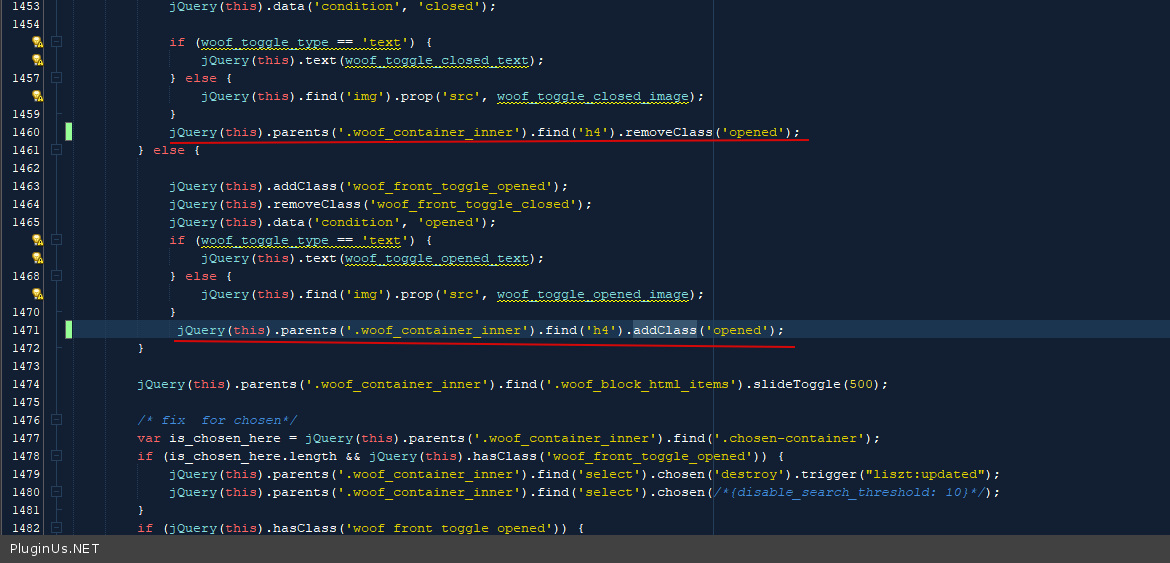Click the green change marker on line 1471

(68, 330)
